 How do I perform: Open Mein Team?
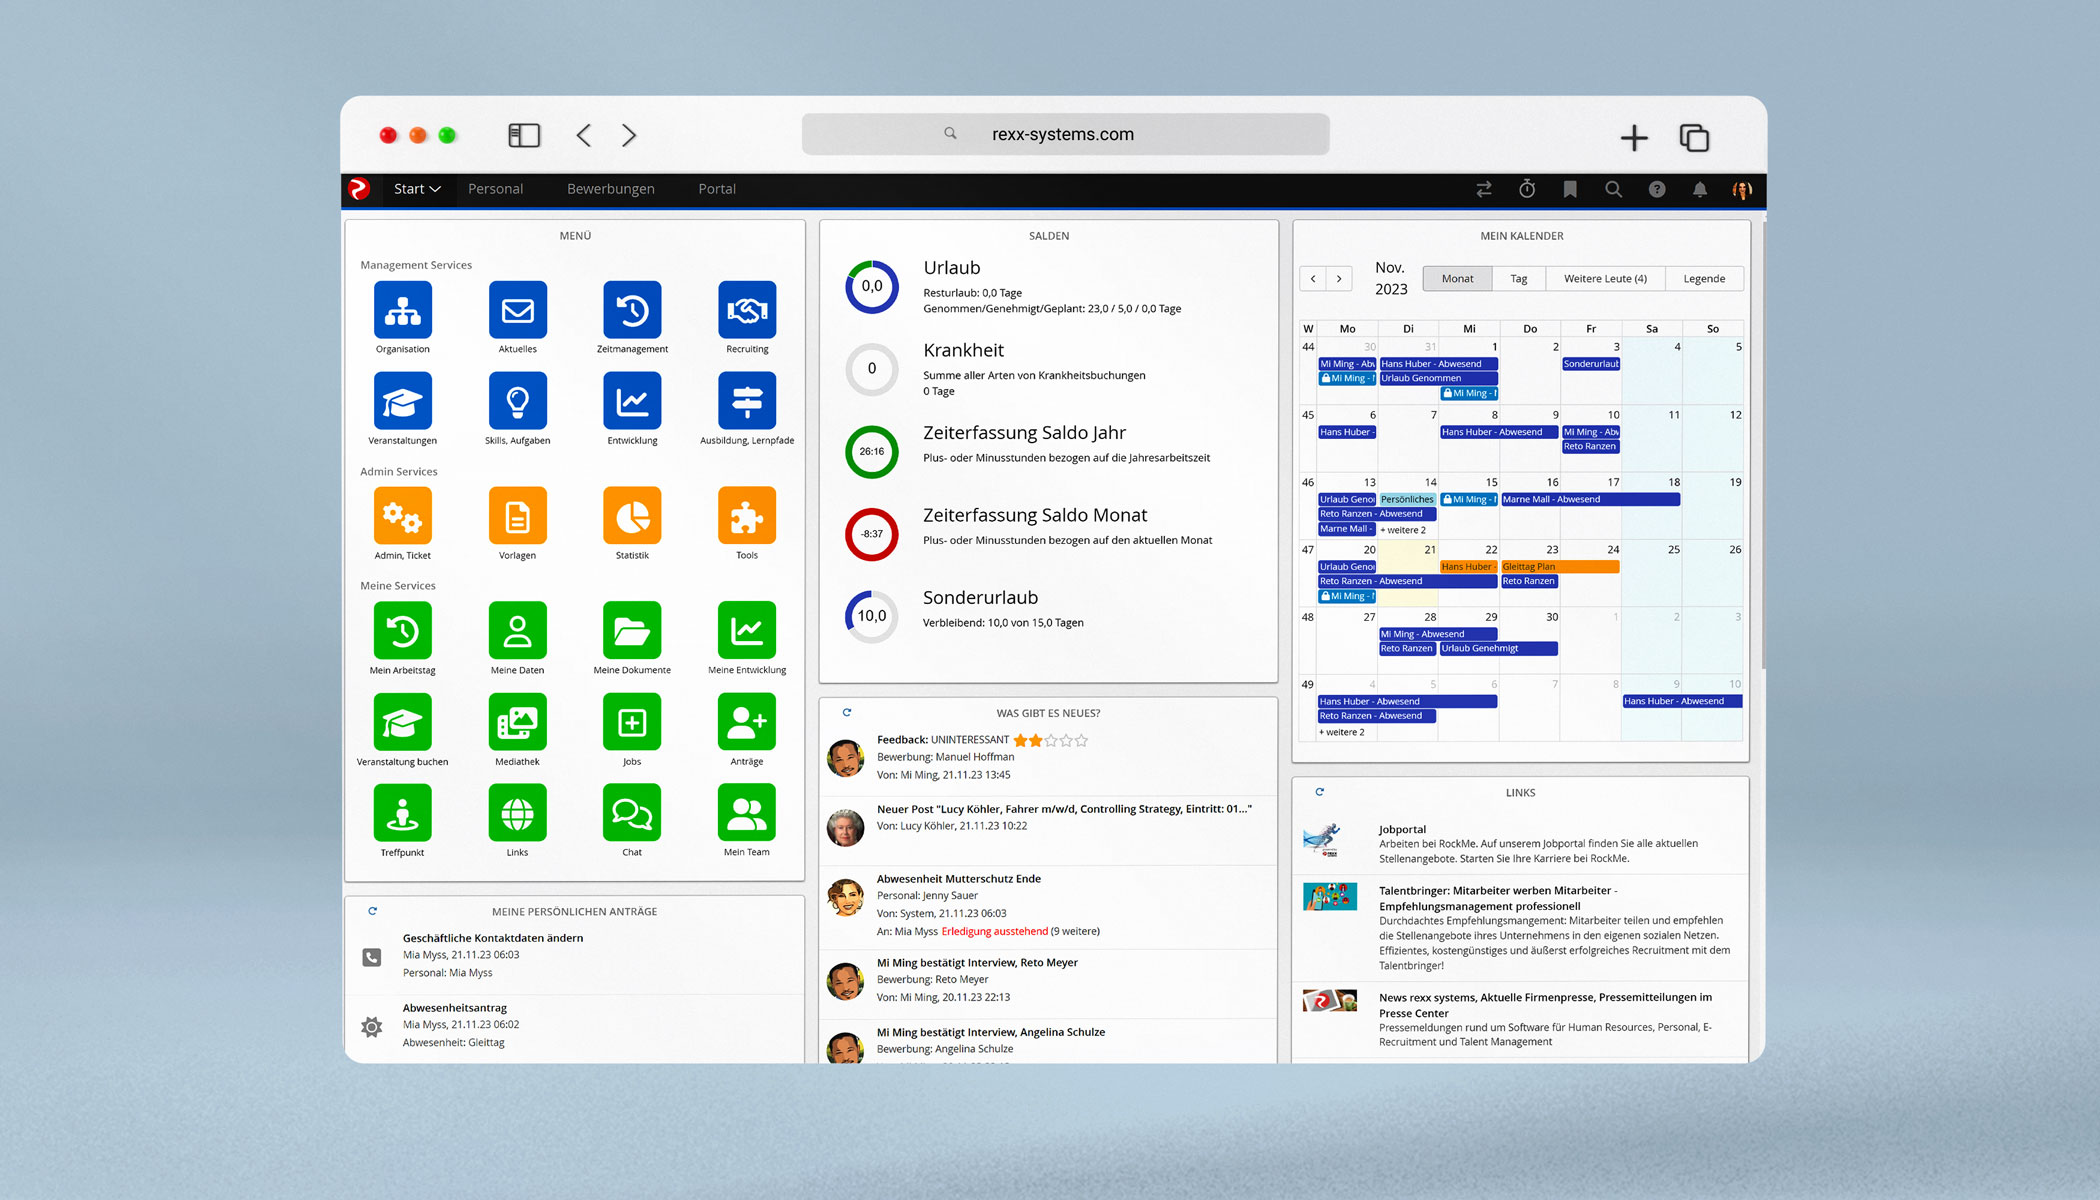click(x=746, y=815)
